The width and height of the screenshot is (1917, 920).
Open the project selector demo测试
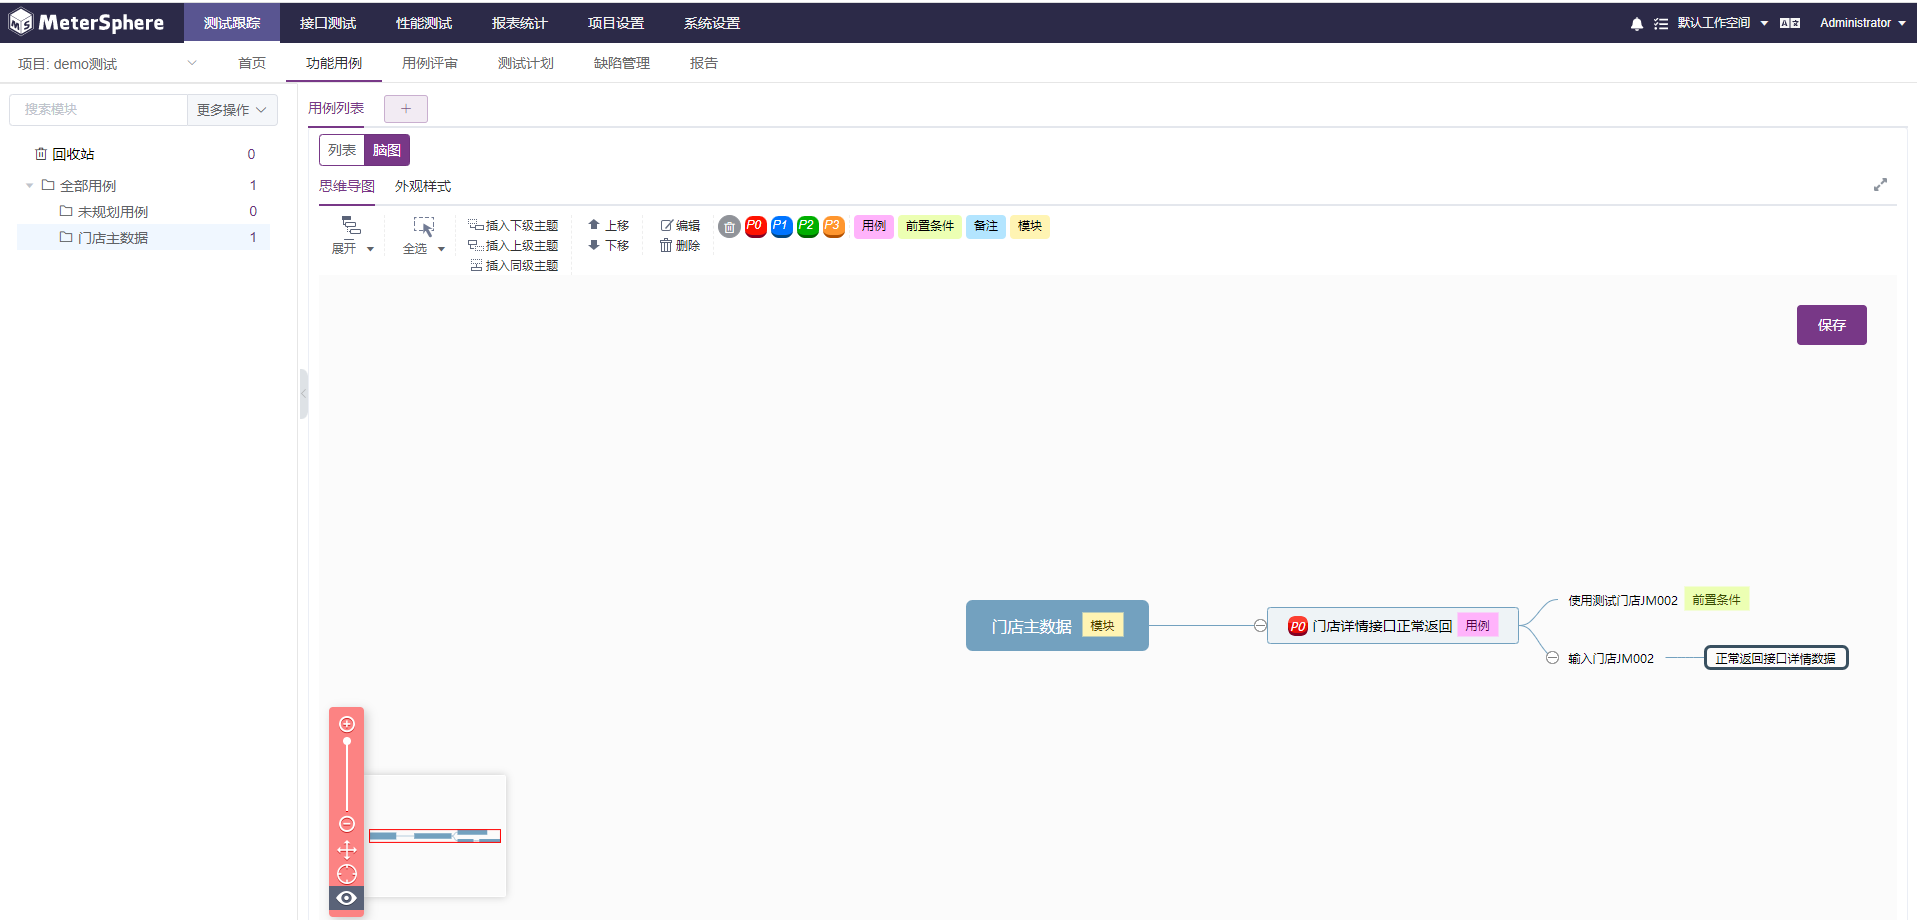107,63
